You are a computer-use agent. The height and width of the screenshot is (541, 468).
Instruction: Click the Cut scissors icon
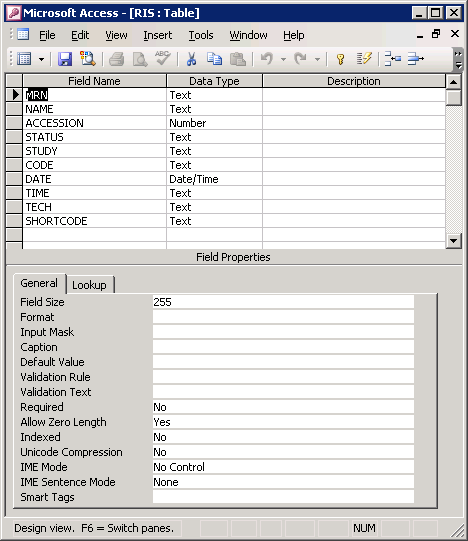coord(191,59)
